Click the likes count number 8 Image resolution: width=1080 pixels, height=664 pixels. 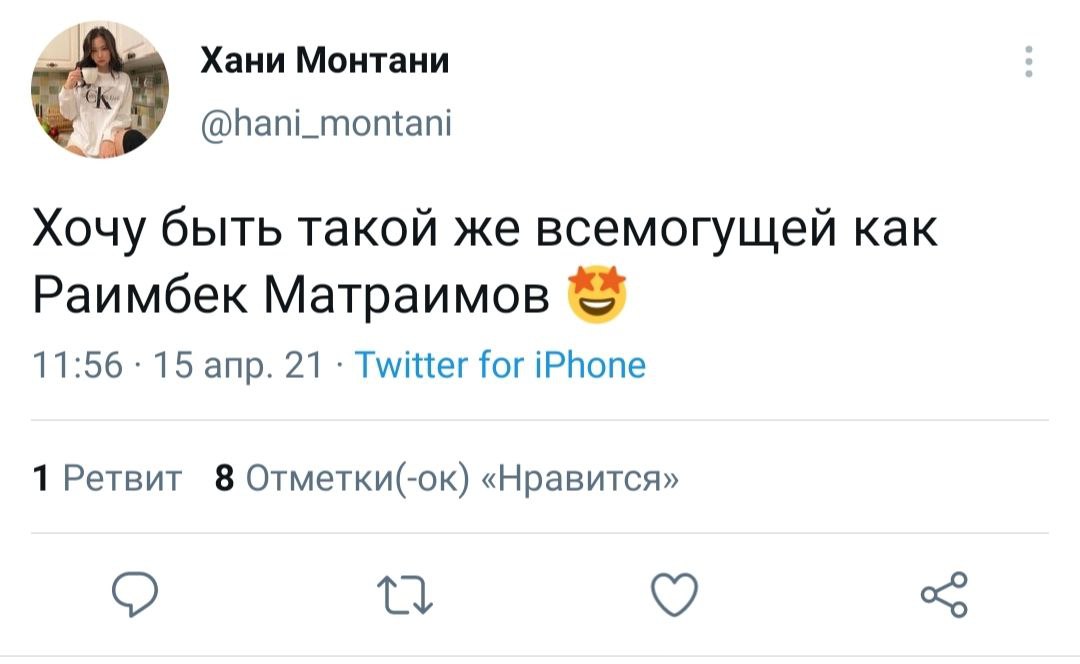coord(225,479)
